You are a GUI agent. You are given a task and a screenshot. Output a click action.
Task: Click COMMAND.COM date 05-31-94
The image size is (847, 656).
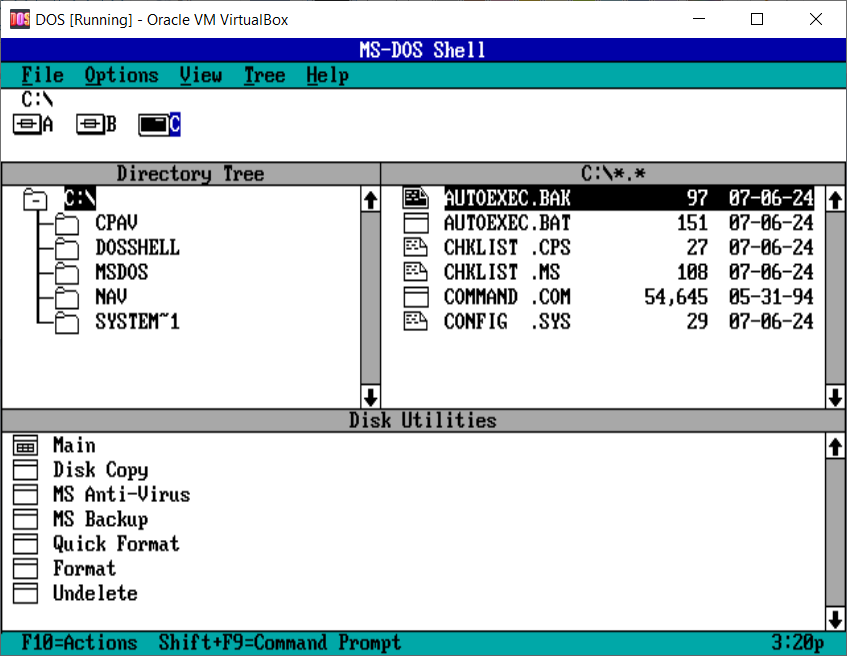click(771, 297)
